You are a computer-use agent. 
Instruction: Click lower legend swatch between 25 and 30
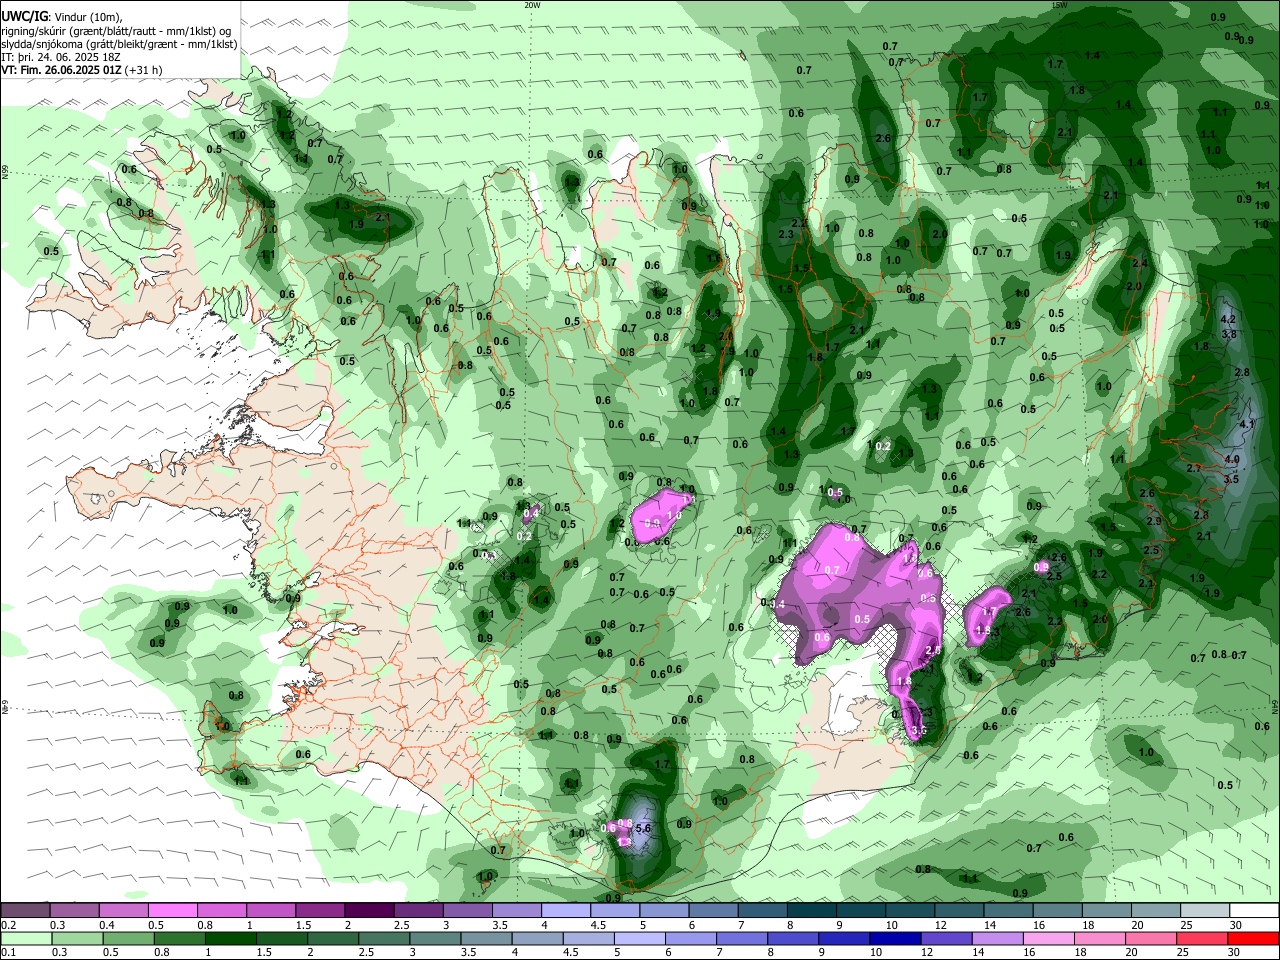[x=1204, y=938]
